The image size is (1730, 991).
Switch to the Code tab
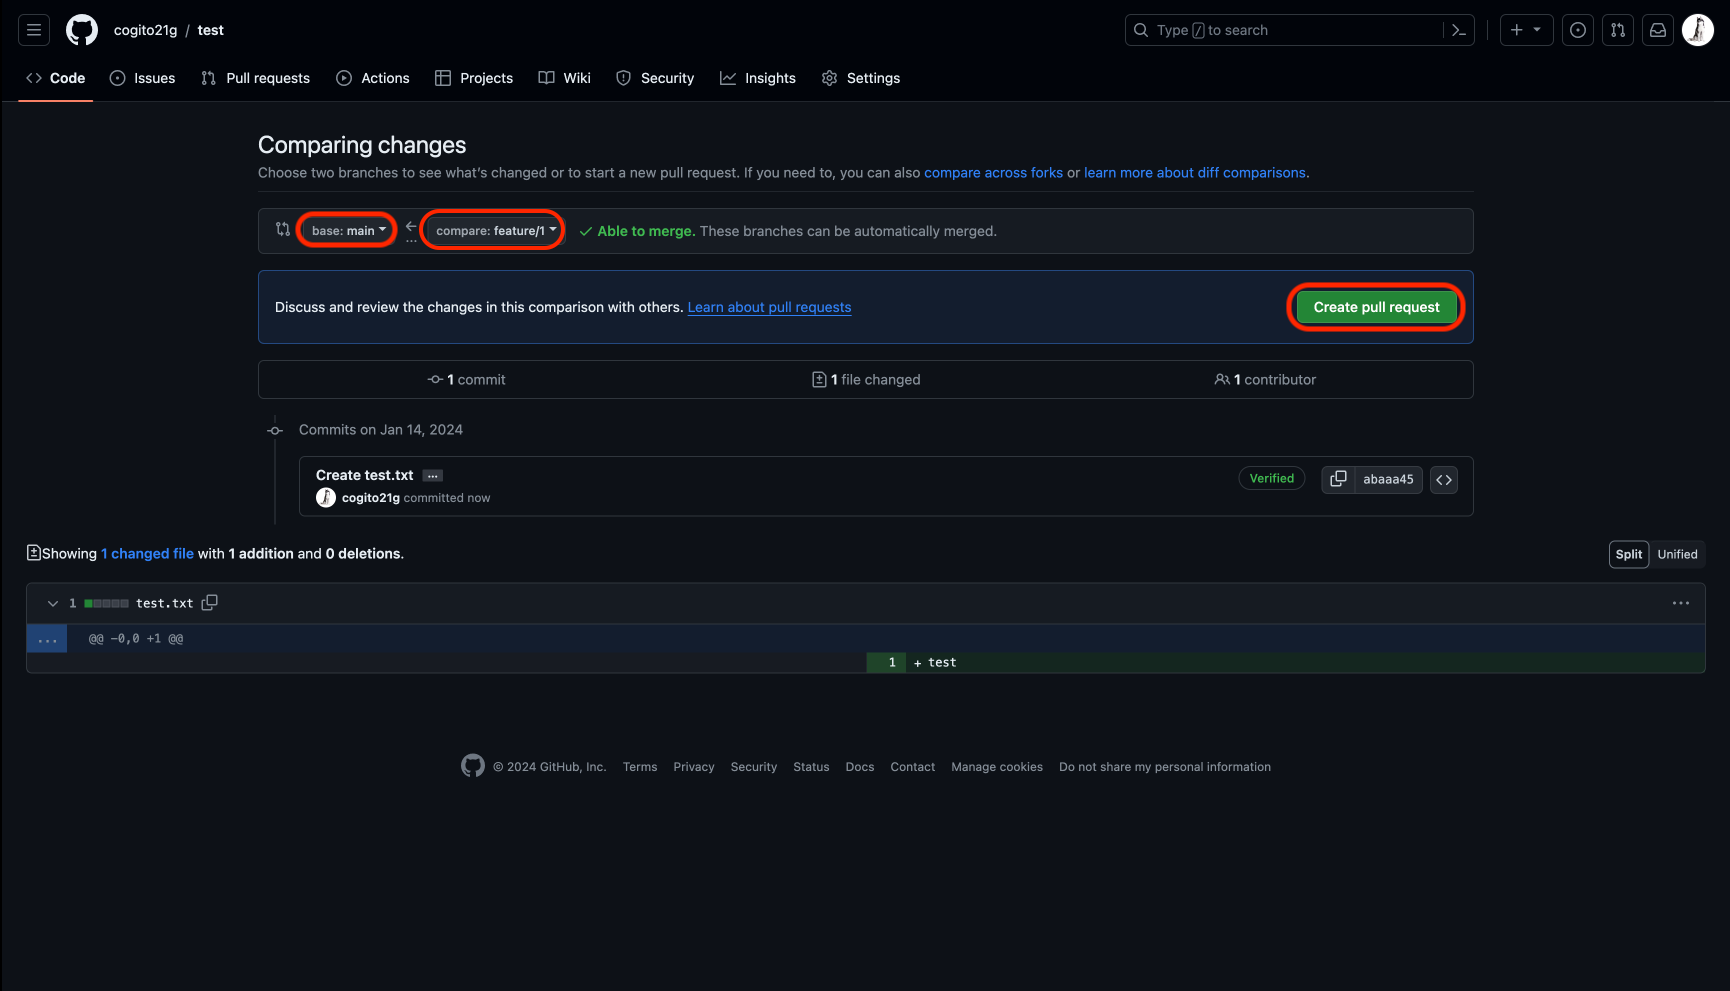(x=56, y=78)
